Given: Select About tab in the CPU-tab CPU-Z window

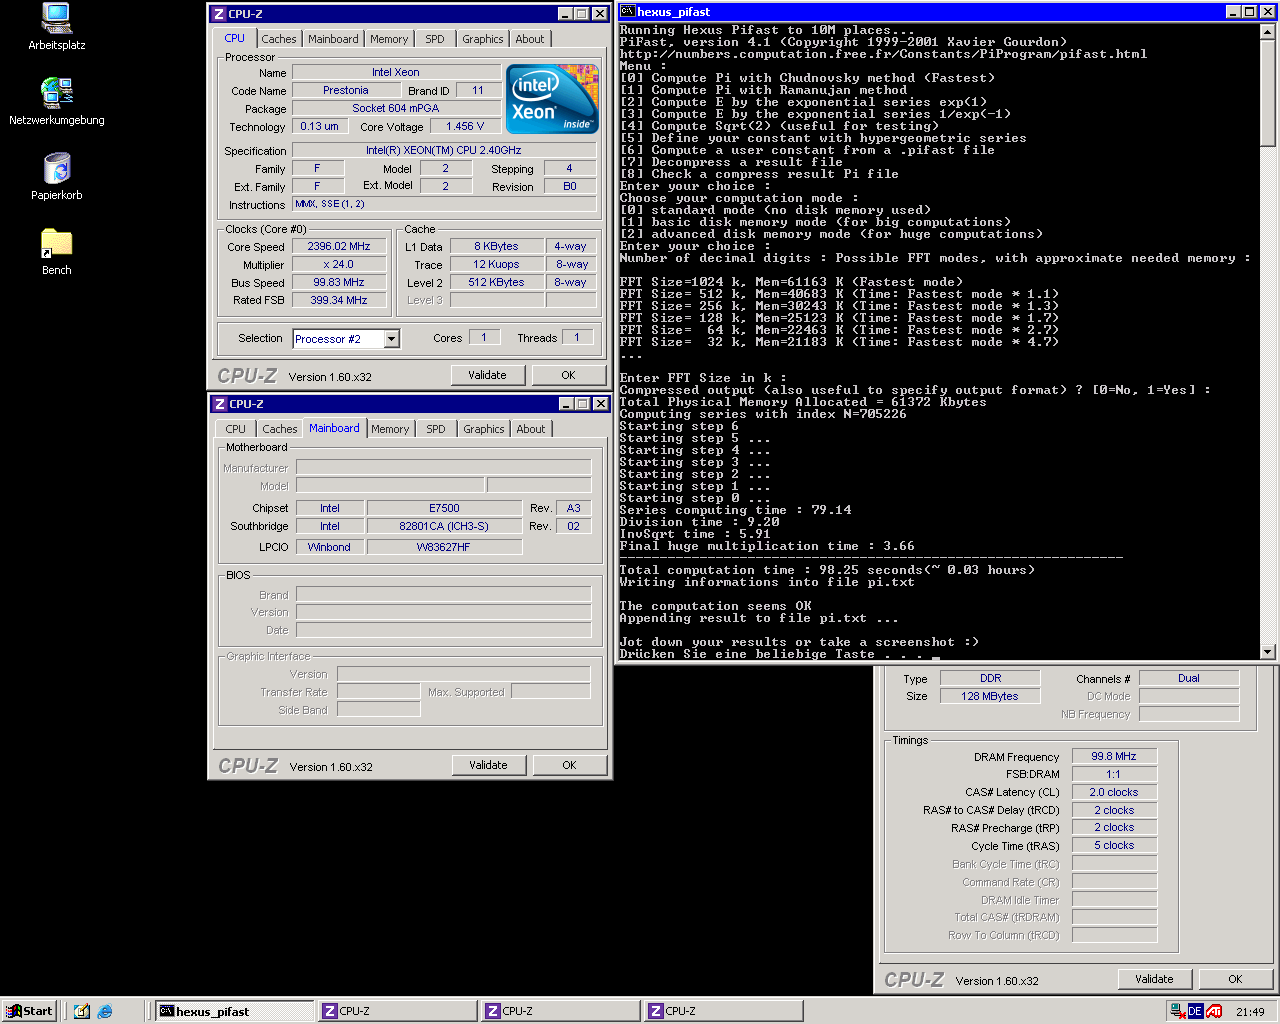Looking at the screenshot, I should [x=530, y=39].
